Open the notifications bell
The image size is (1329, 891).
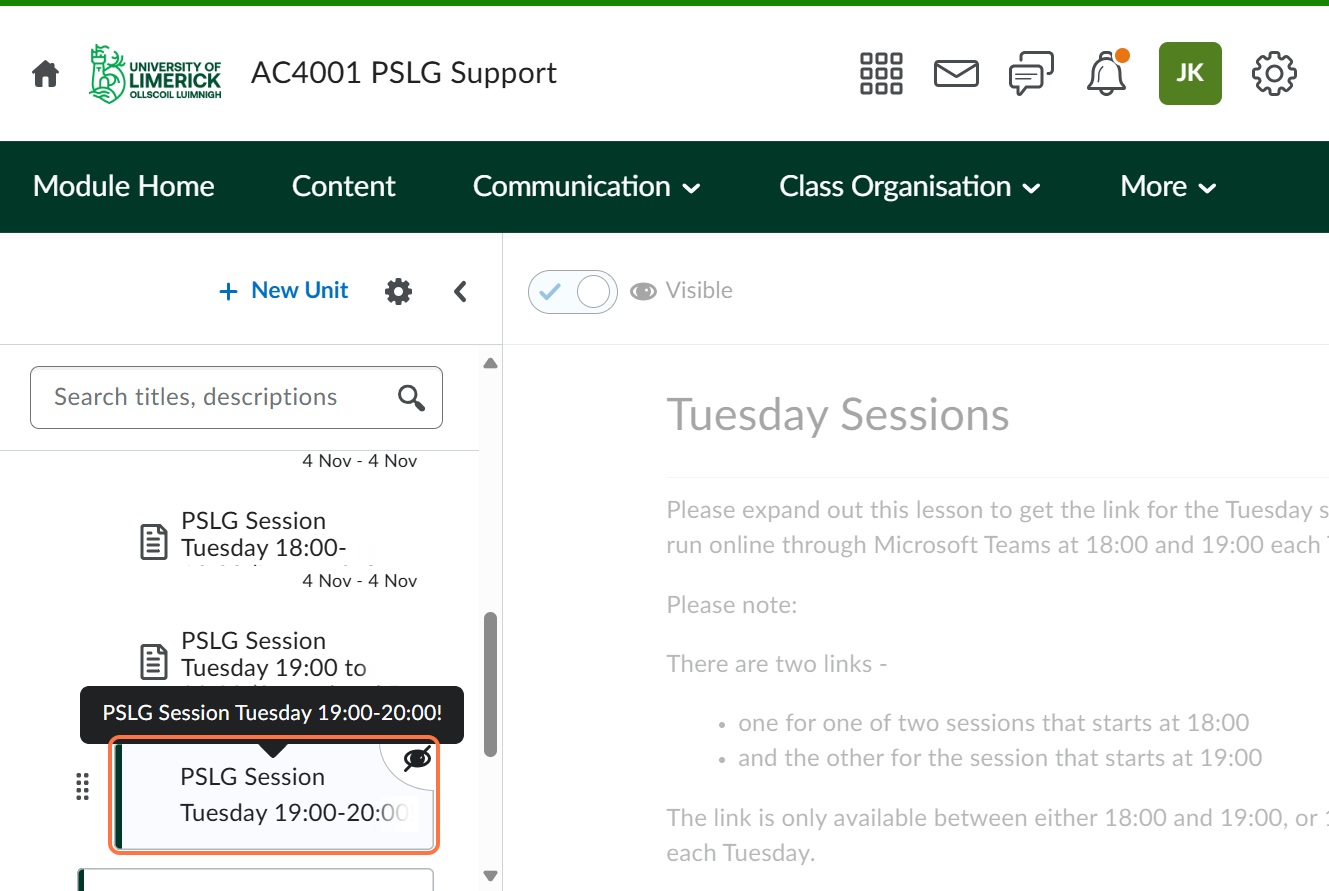tap(1106, 74)
